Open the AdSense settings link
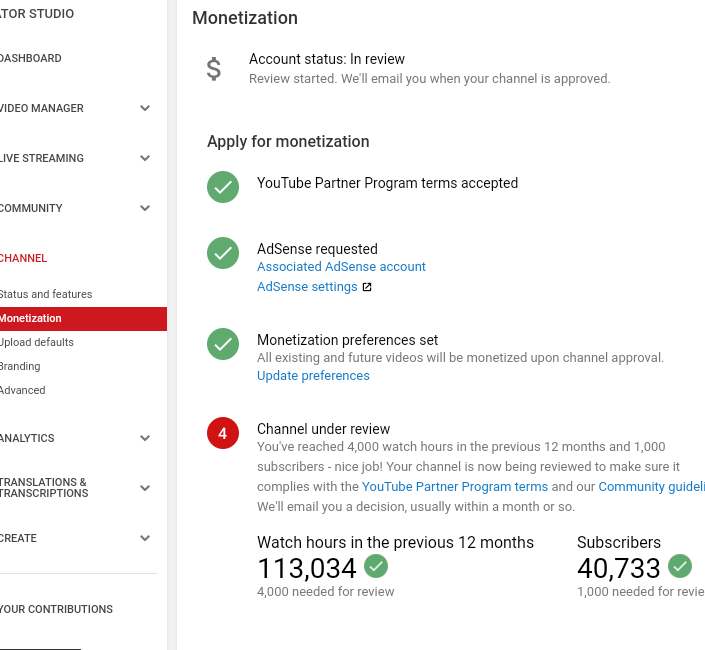This screenshot has height=650, width=705. (308, 287)
